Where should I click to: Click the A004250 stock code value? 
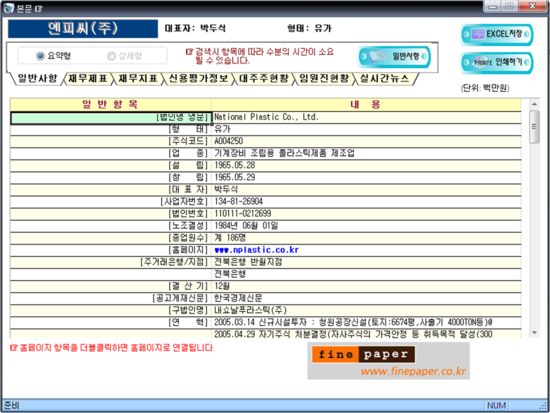[228, 141]
